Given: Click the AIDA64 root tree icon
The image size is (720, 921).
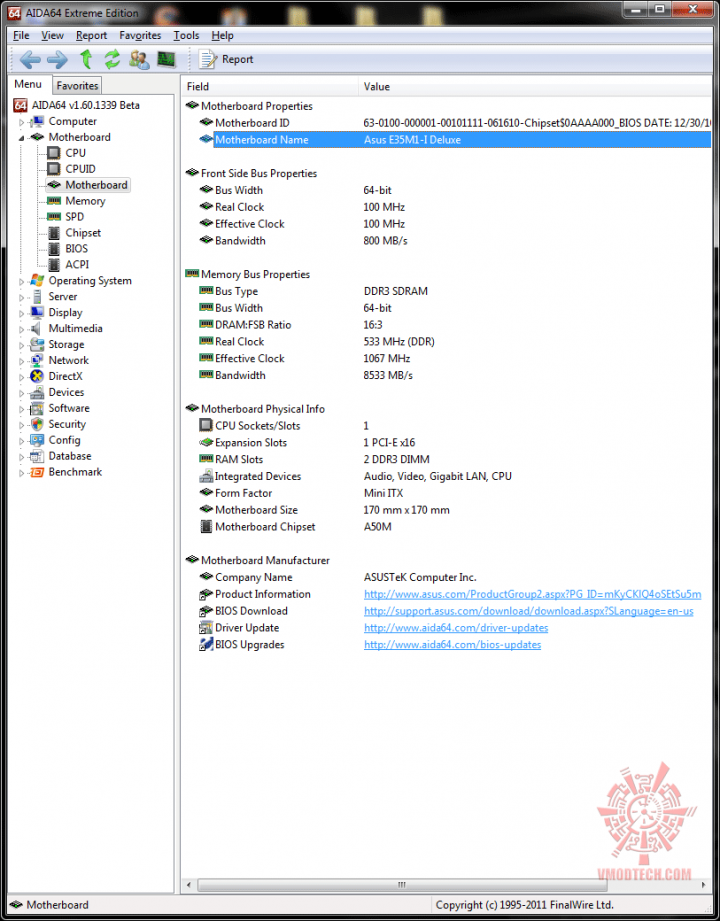Looking at the screenshot, I should tap(21, 106).
